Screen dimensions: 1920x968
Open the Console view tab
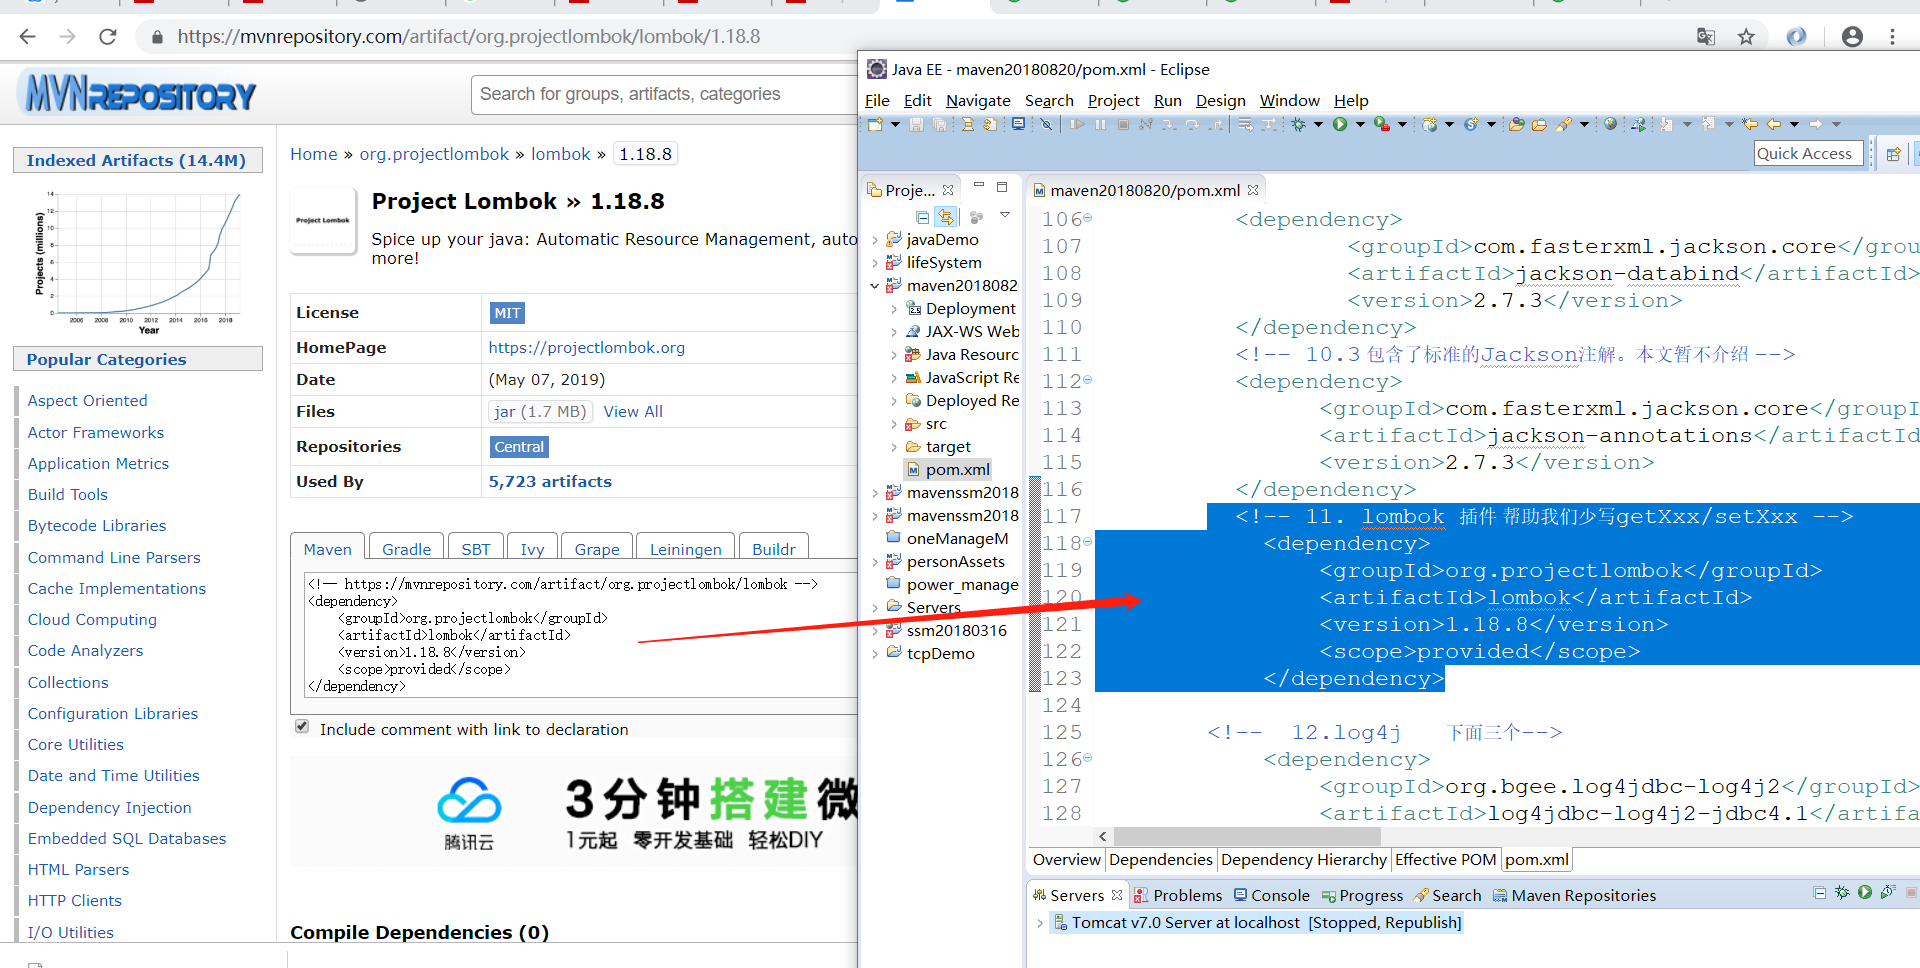point(1271,895)
